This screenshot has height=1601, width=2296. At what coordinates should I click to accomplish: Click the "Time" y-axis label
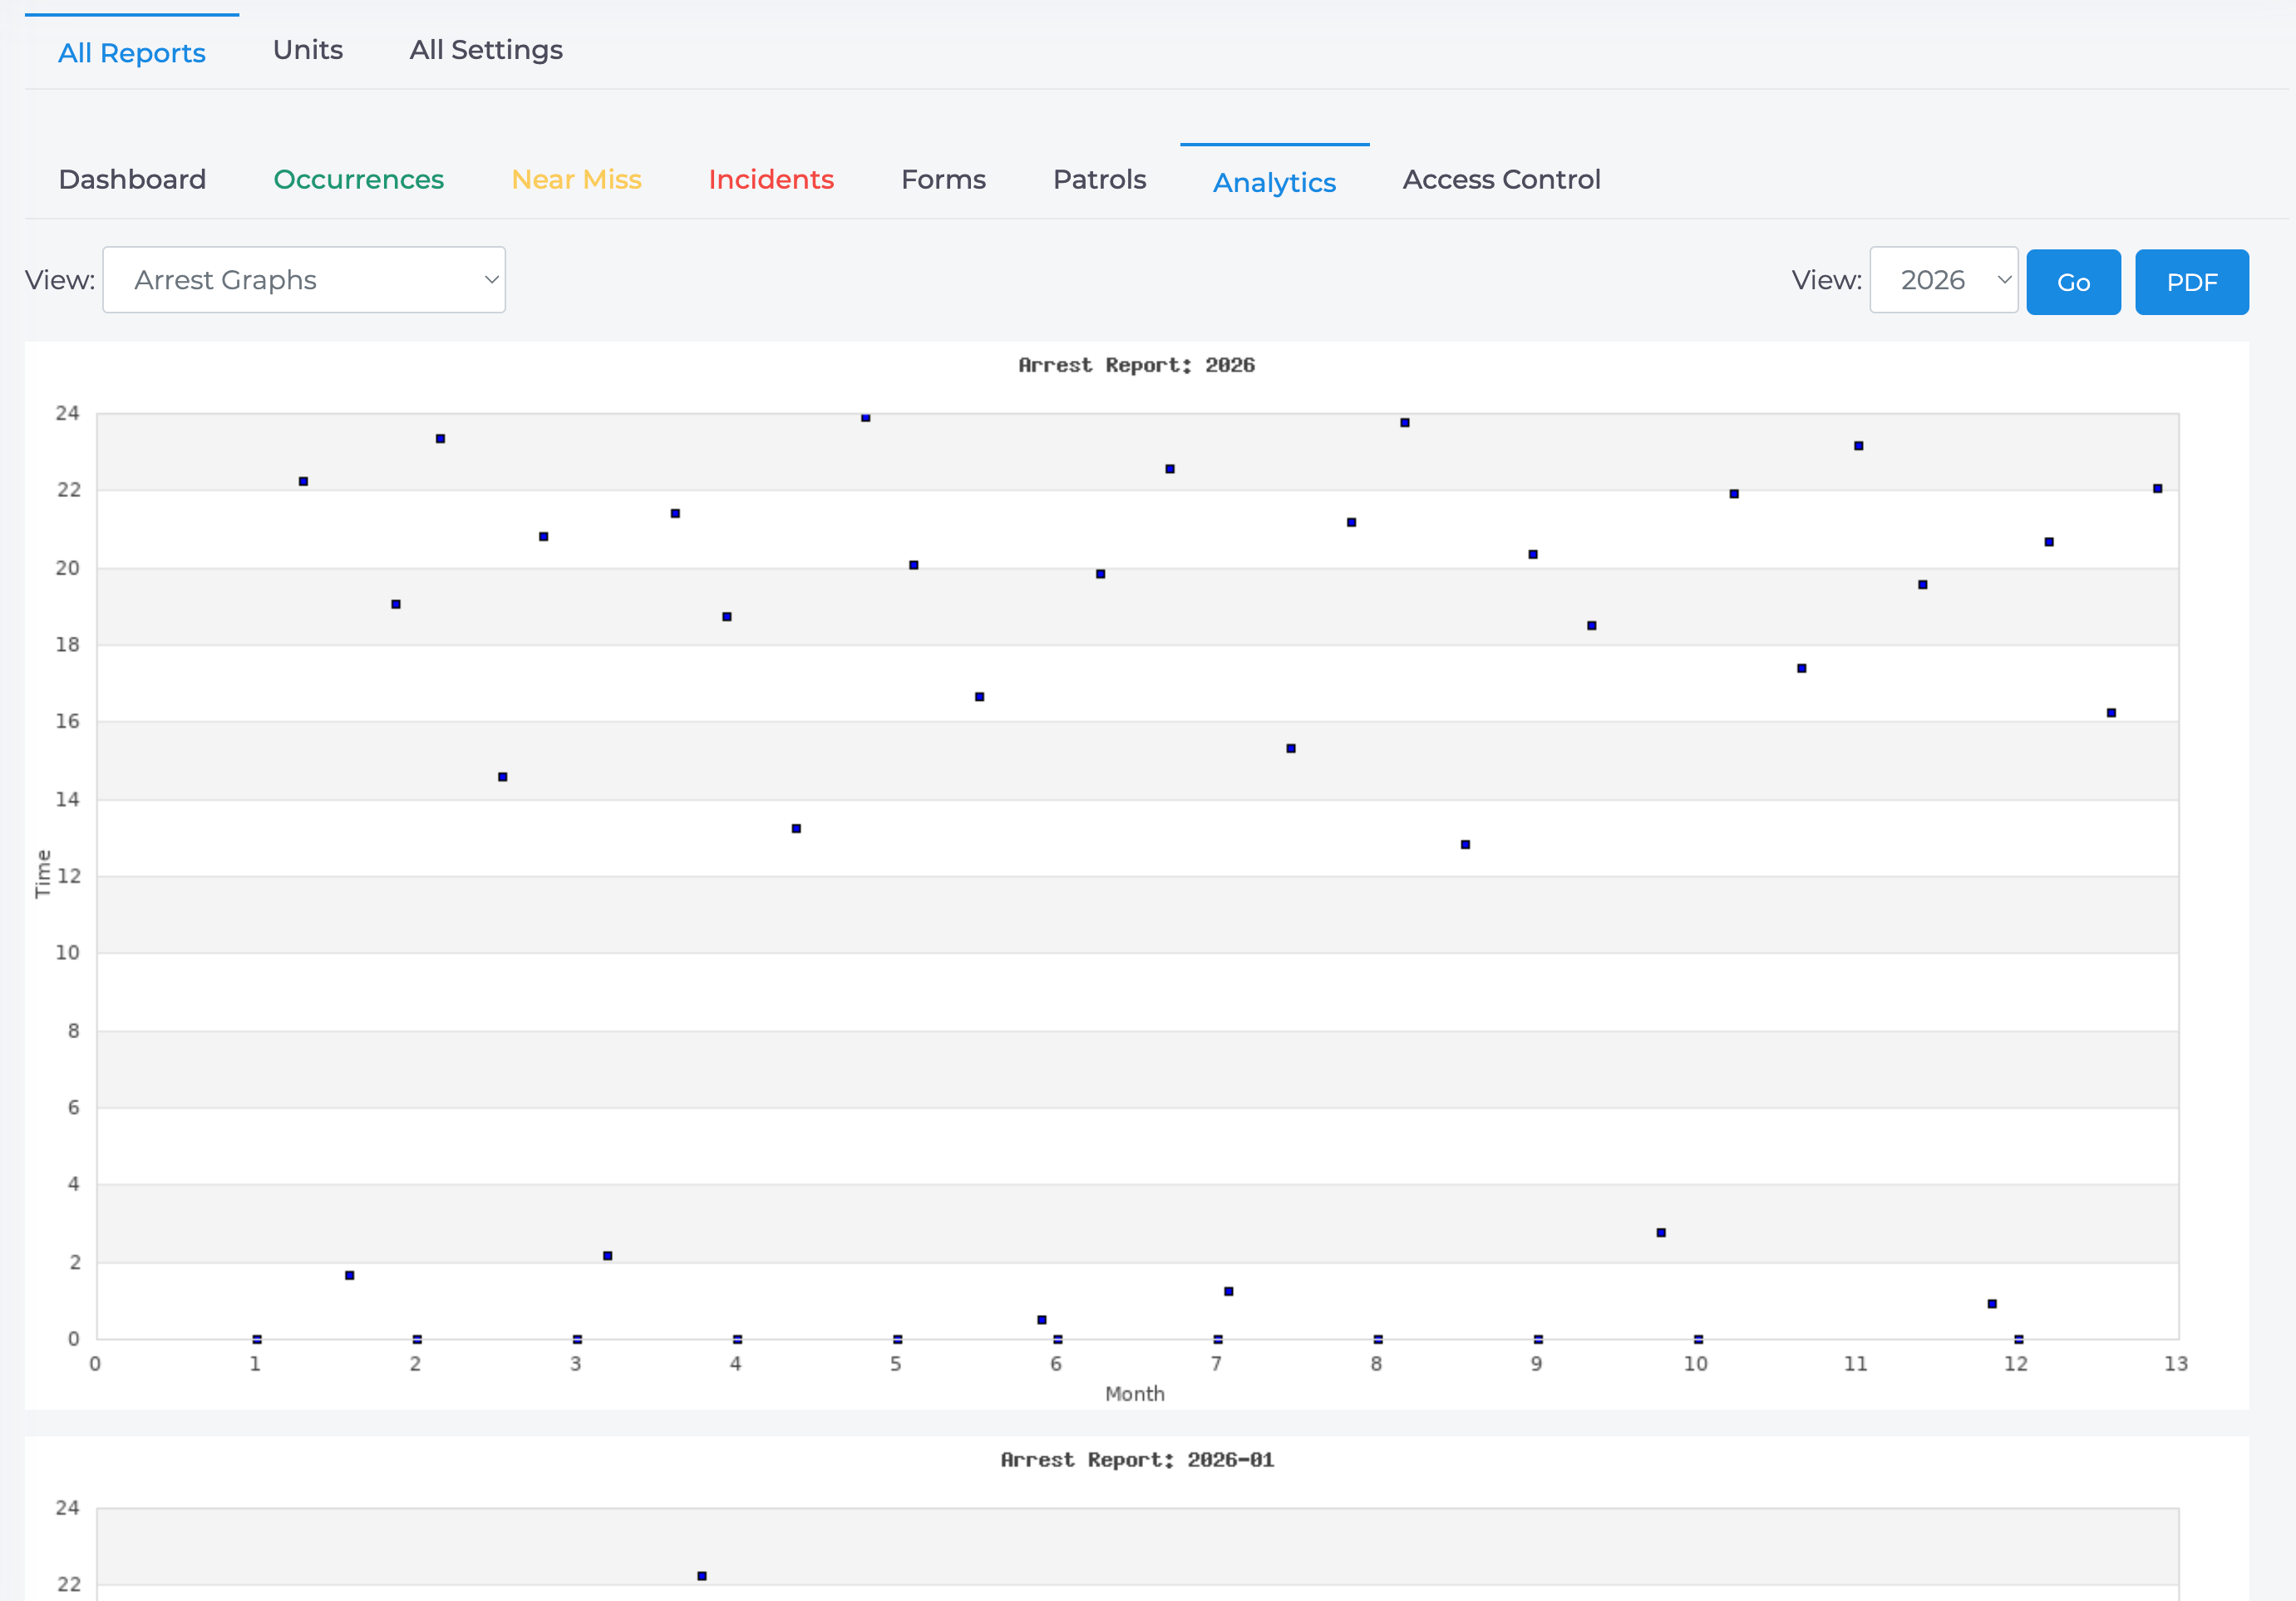click(42, 874)
